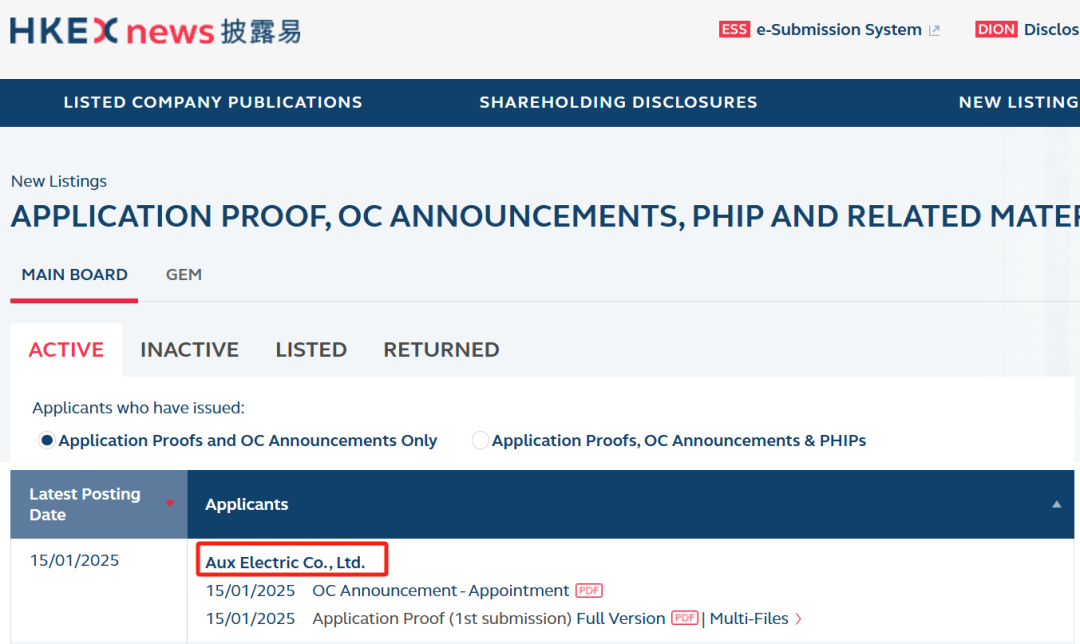The height and width of the screenshot is (644, 1080).
Task: Click the 15/01/2025 latest posting date cell
Action: pyautogui.click(x=74, y=561)
